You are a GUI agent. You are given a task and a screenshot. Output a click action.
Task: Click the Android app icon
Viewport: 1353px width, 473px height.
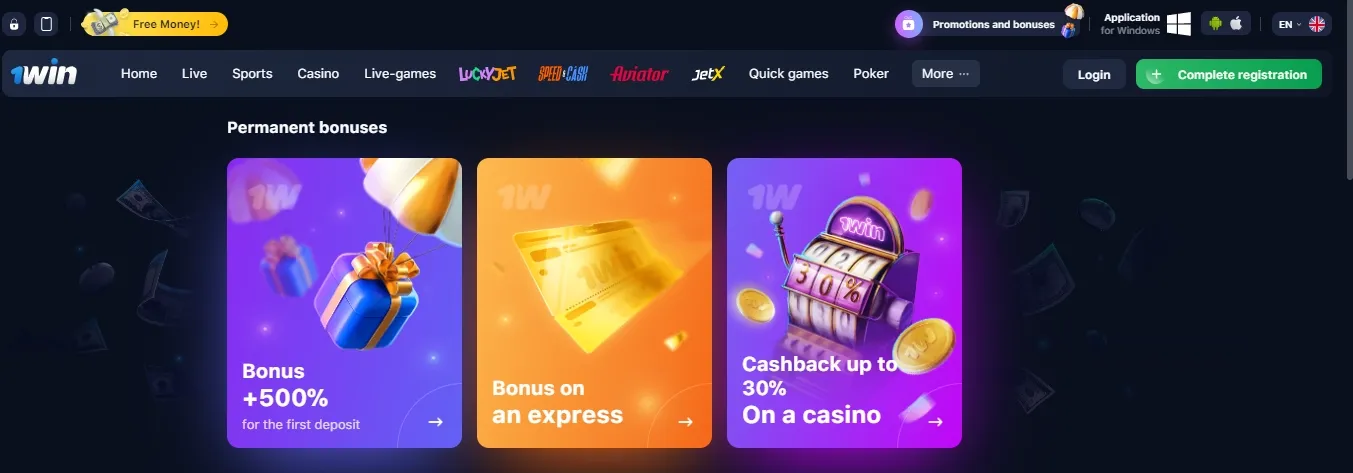[x=1216, y=23]
